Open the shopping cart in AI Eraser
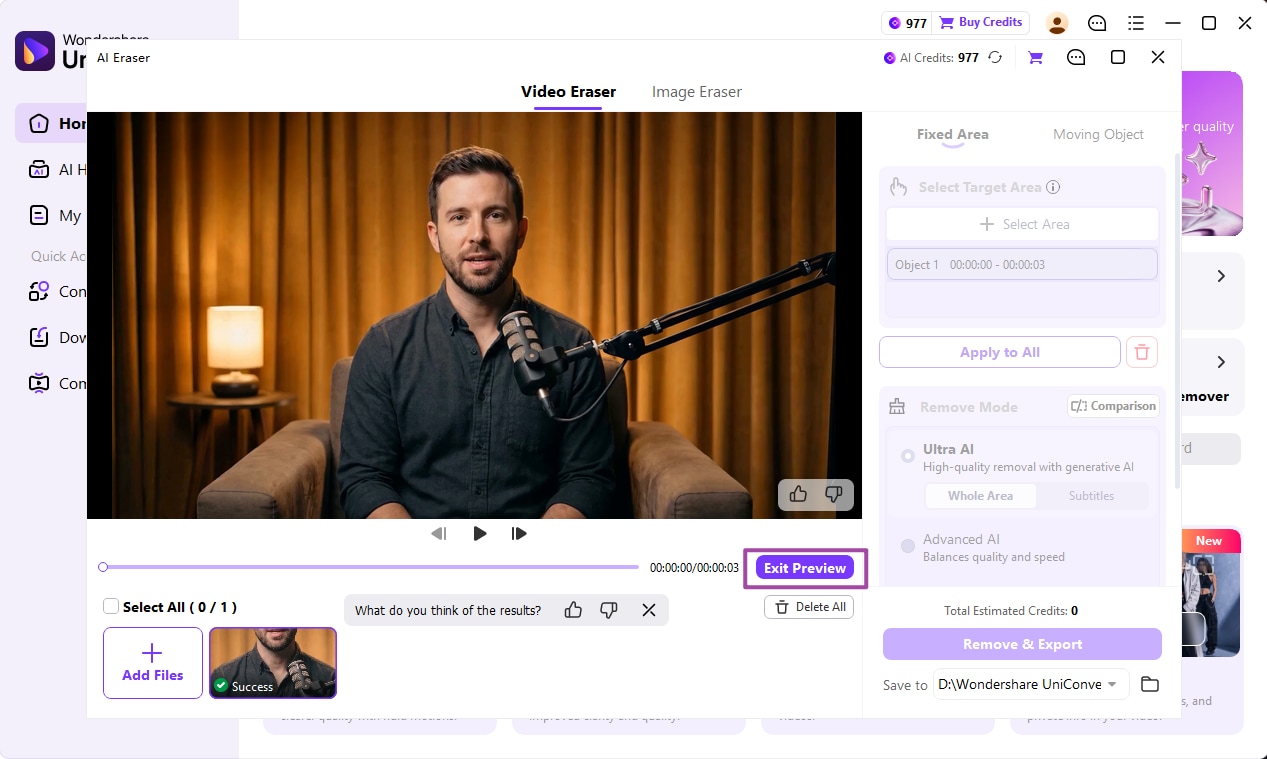1267x759 pixels. 1035,58
